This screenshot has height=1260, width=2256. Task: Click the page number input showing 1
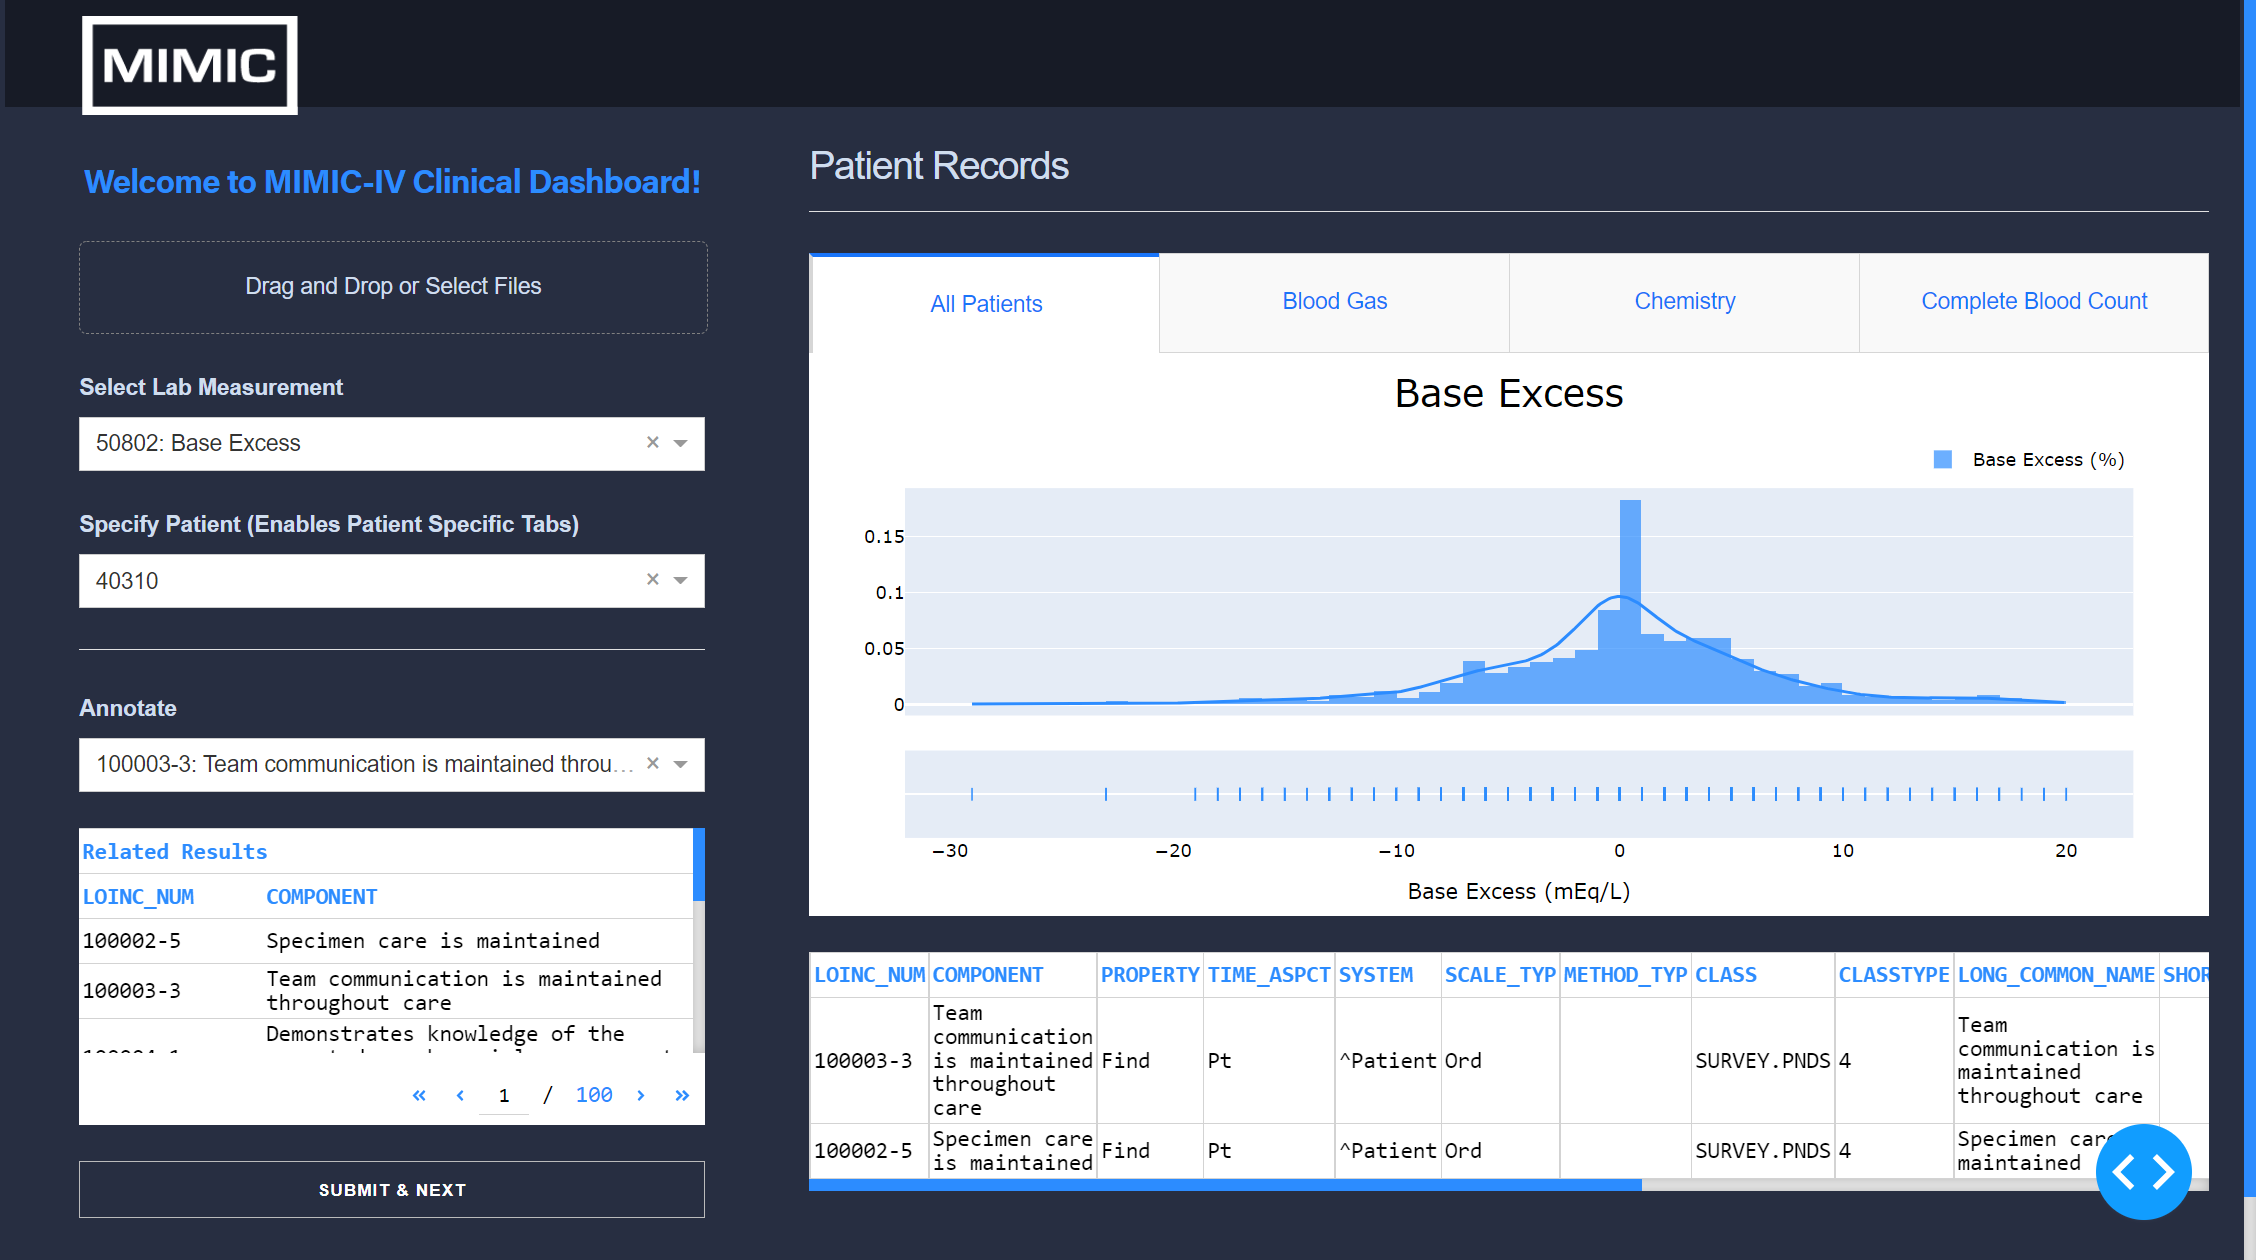[503, 1095]
